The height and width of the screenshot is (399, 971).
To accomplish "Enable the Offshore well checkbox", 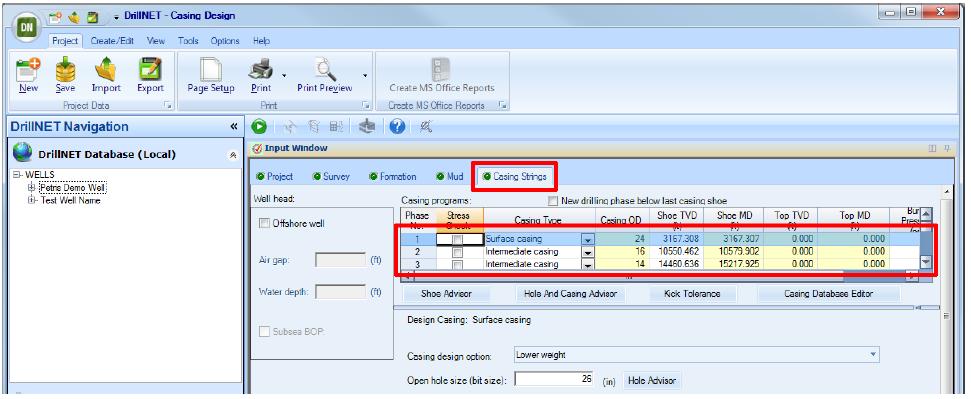I will (264, 223).
